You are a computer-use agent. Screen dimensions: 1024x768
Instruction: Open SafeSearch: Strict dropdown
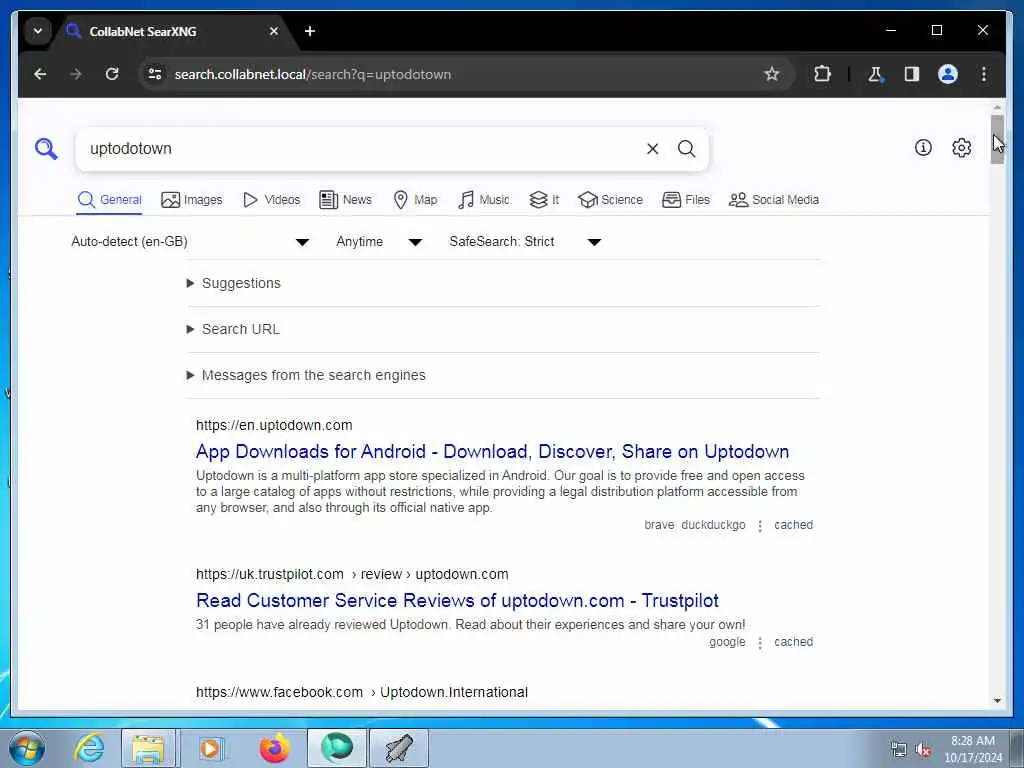[525, 242]
